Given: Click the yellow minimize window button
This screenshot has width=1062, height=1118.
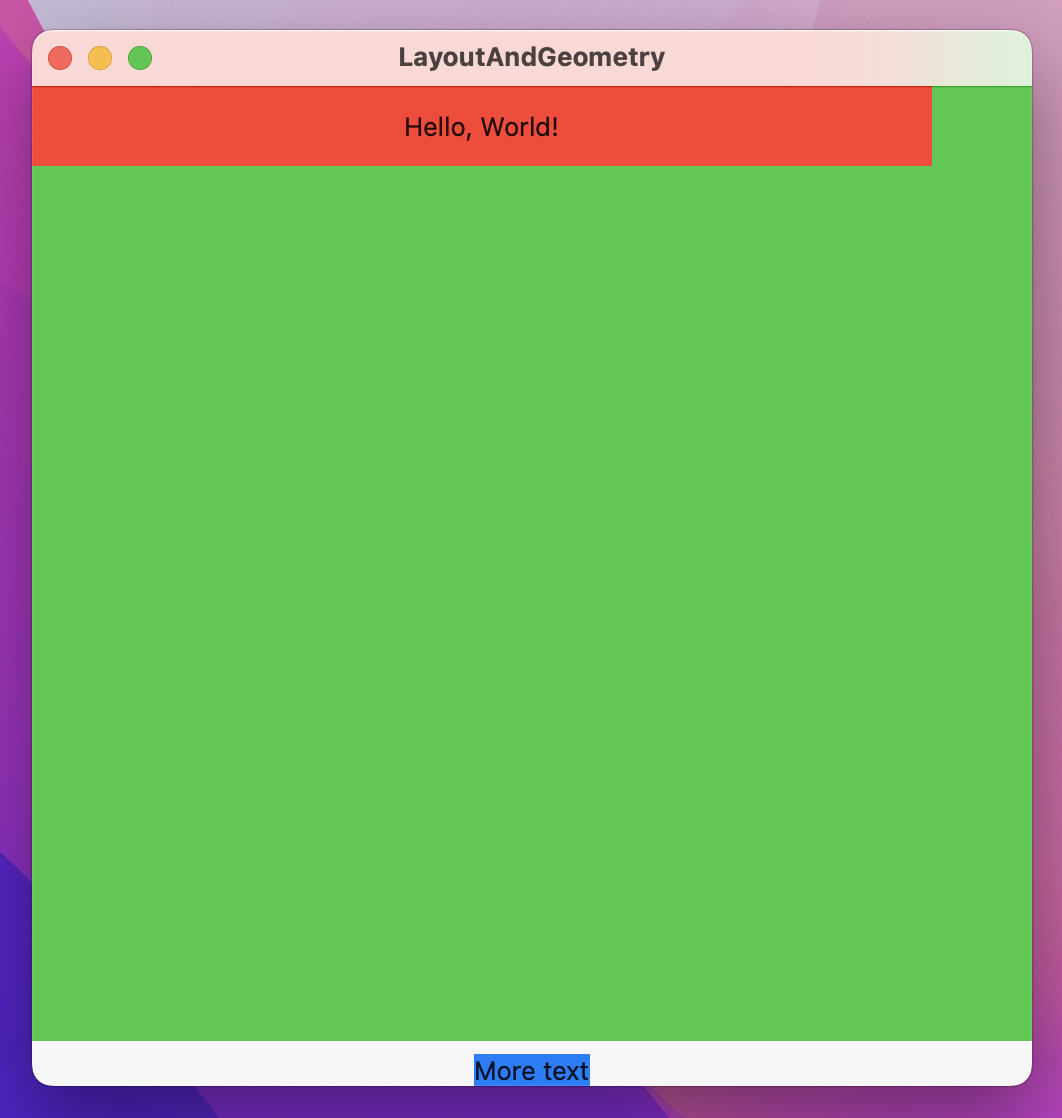Looking at the screenshot, I should pos(100,57).
